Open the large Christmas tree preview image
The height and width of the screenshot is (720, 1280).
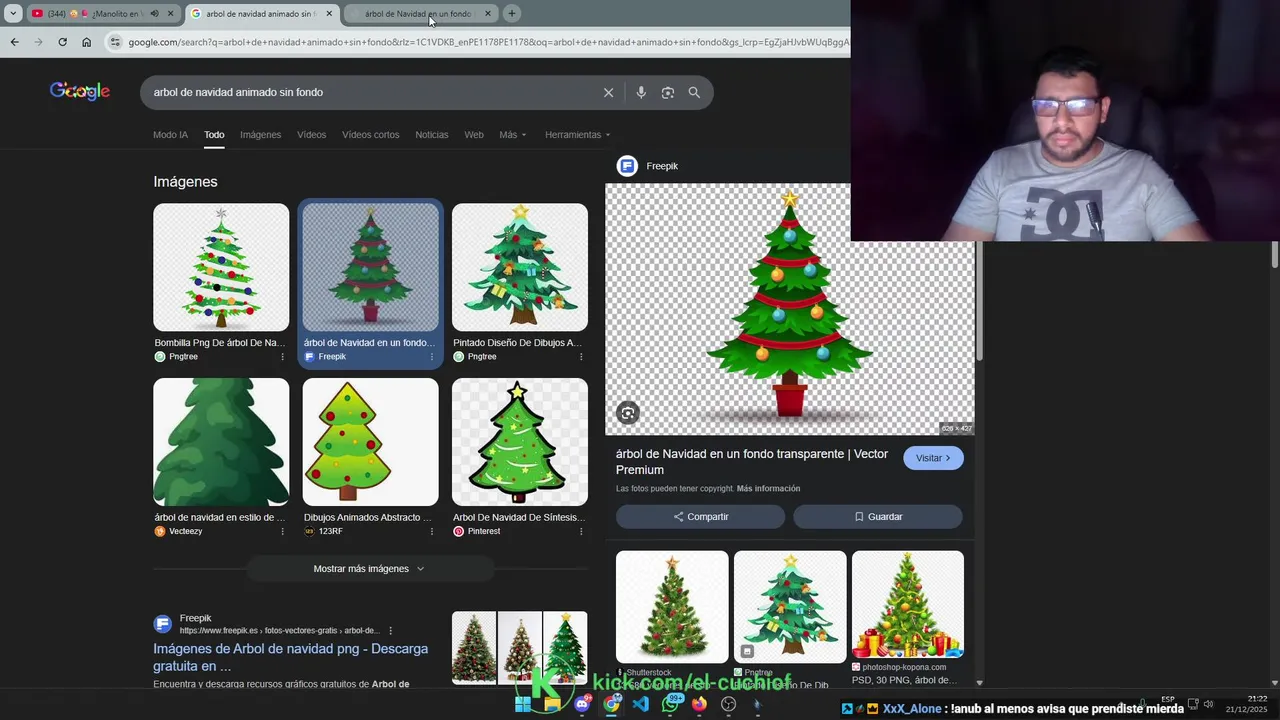790,309
